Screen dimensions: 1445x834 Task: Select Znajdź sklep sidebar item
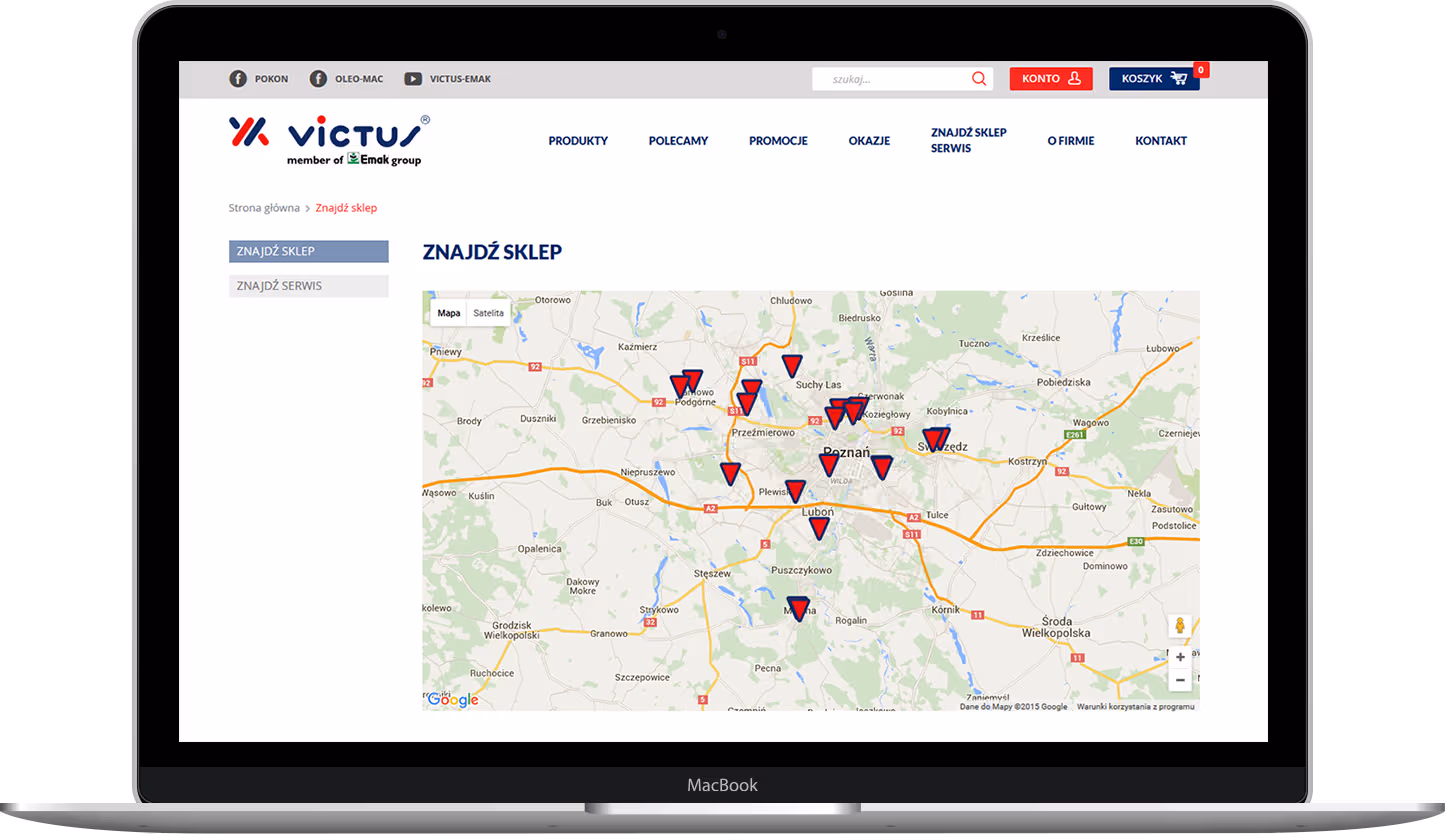[308, 251]
